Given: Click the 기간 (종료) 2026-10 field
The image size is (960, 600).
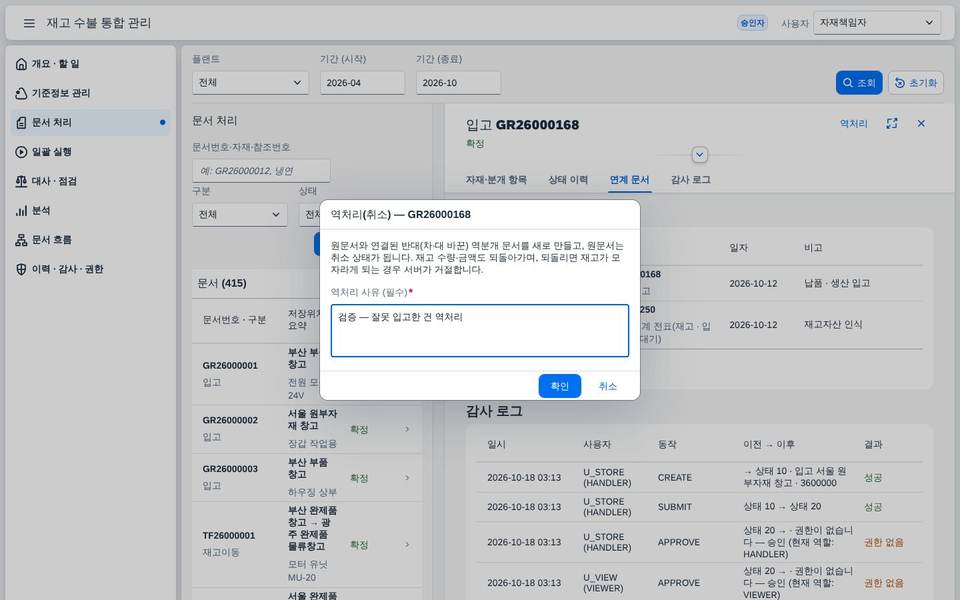Looking at the screenshot, I should click(x=459, y=83).
